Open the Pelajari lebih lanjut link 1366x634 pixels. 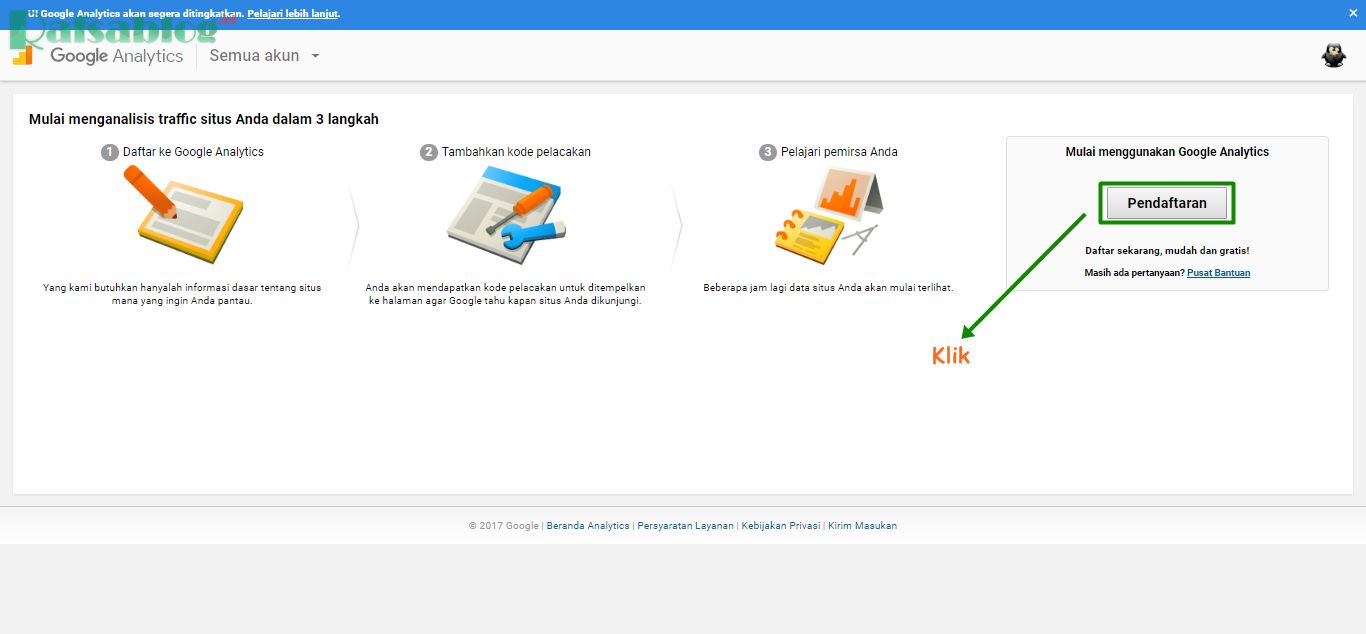click(293, 14)
